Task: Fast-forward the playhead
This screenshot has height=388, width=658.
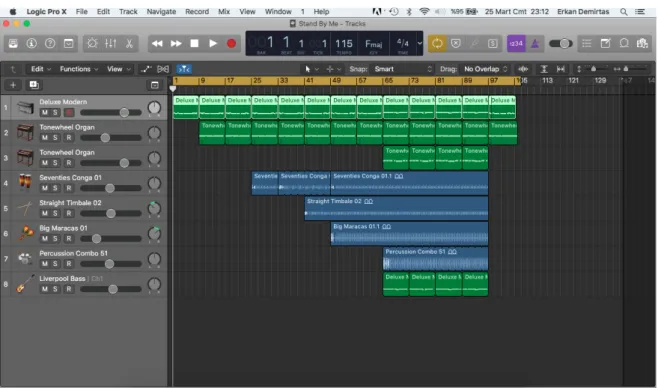Action: tap(176, 43)
